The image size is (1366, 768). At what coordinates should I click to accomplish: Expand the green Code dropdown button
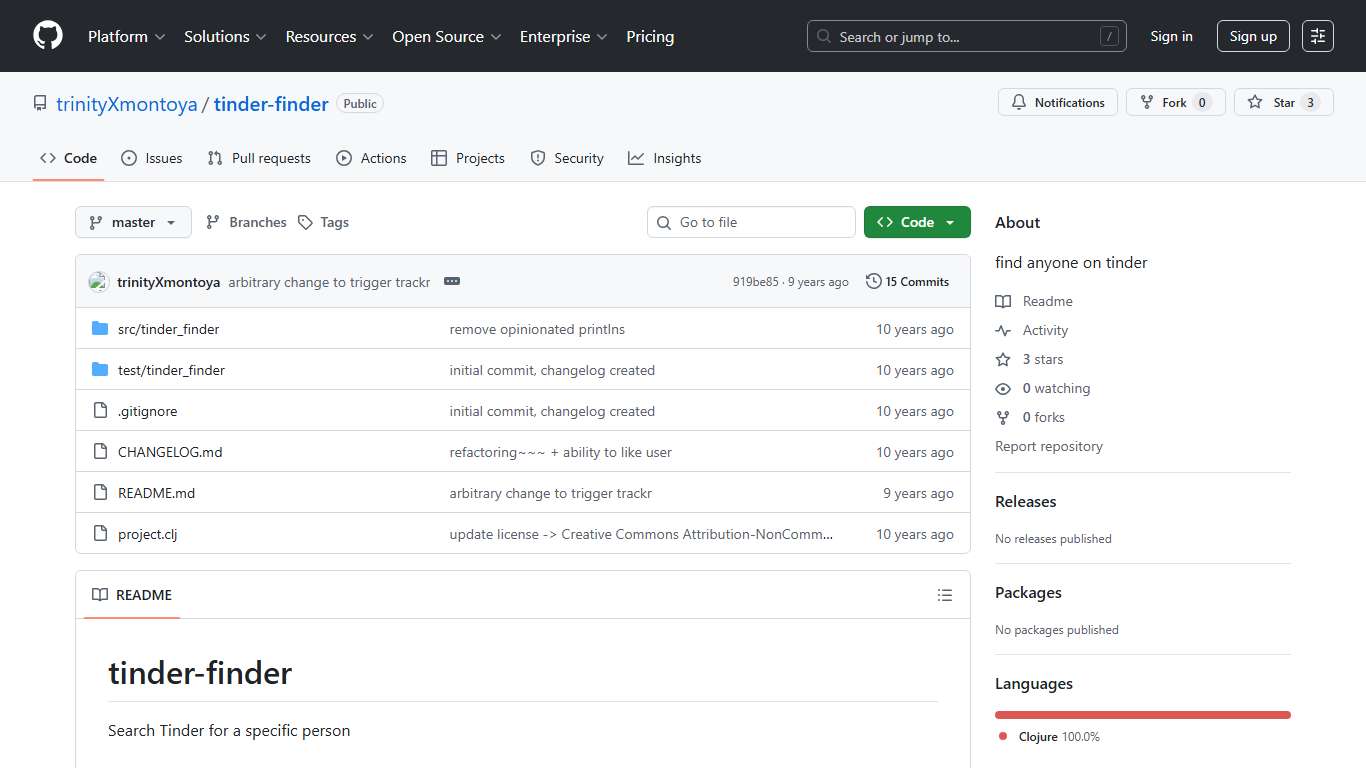(917, 222)
